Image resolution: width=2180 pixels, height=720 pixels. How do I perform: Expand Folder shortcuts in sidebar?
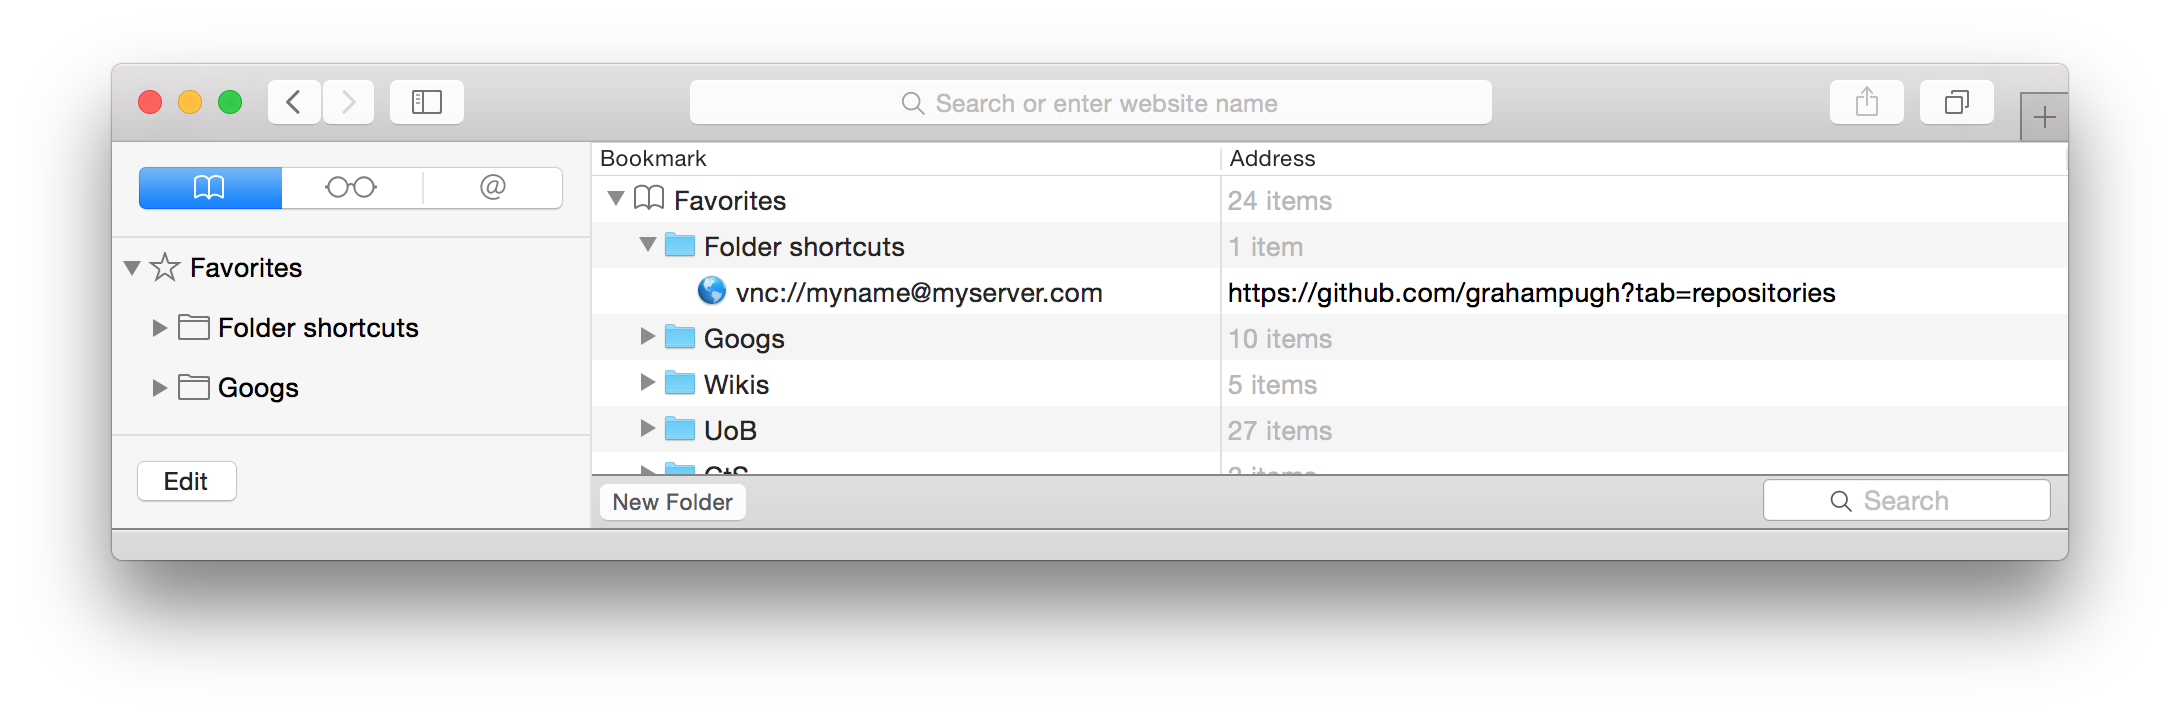click(159, 328)
